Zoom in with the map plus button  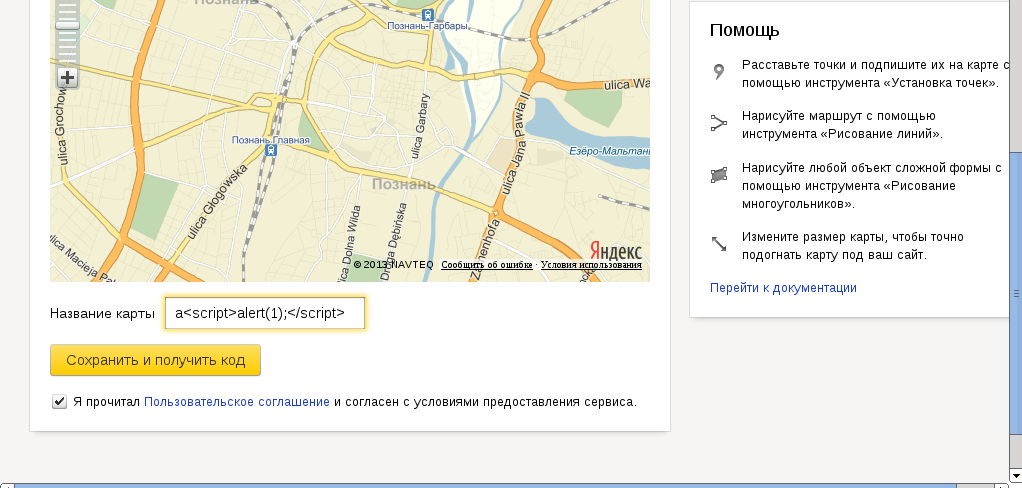(x=67, y=78)
